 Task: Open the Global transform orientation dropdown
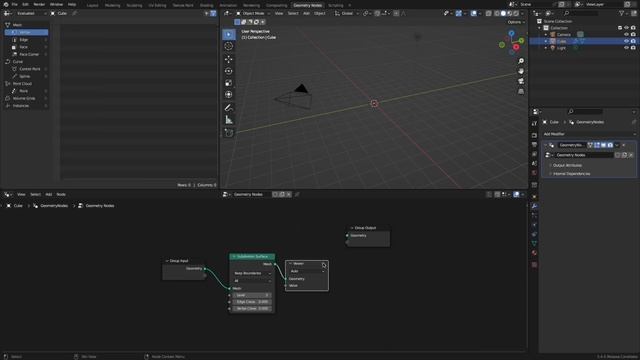(x=347, y=13)
